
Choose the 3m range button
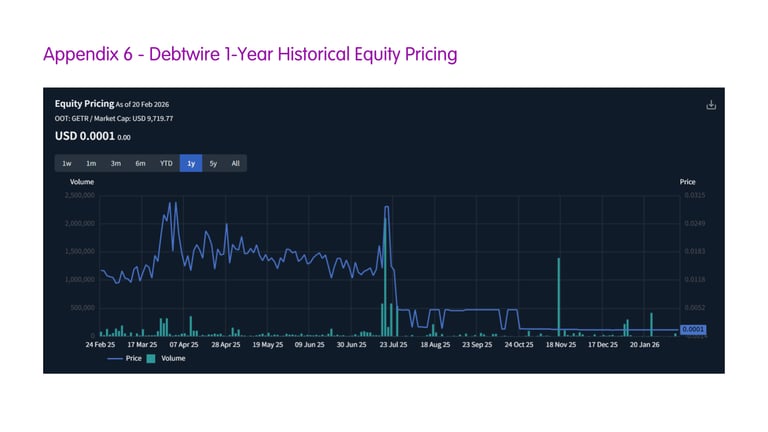click(116, 163)
